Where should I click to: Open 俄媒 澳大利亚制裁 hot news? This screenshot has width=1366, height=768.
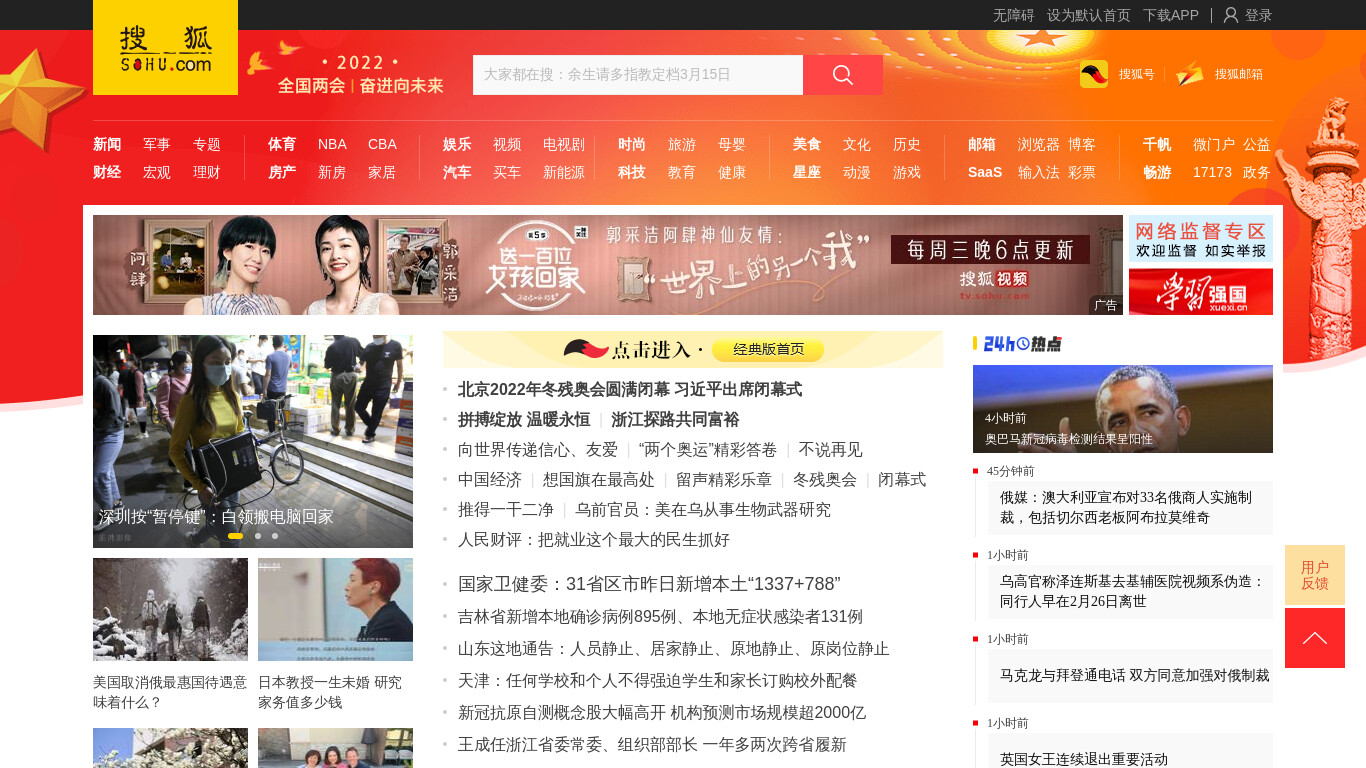tap(1126, 507)
